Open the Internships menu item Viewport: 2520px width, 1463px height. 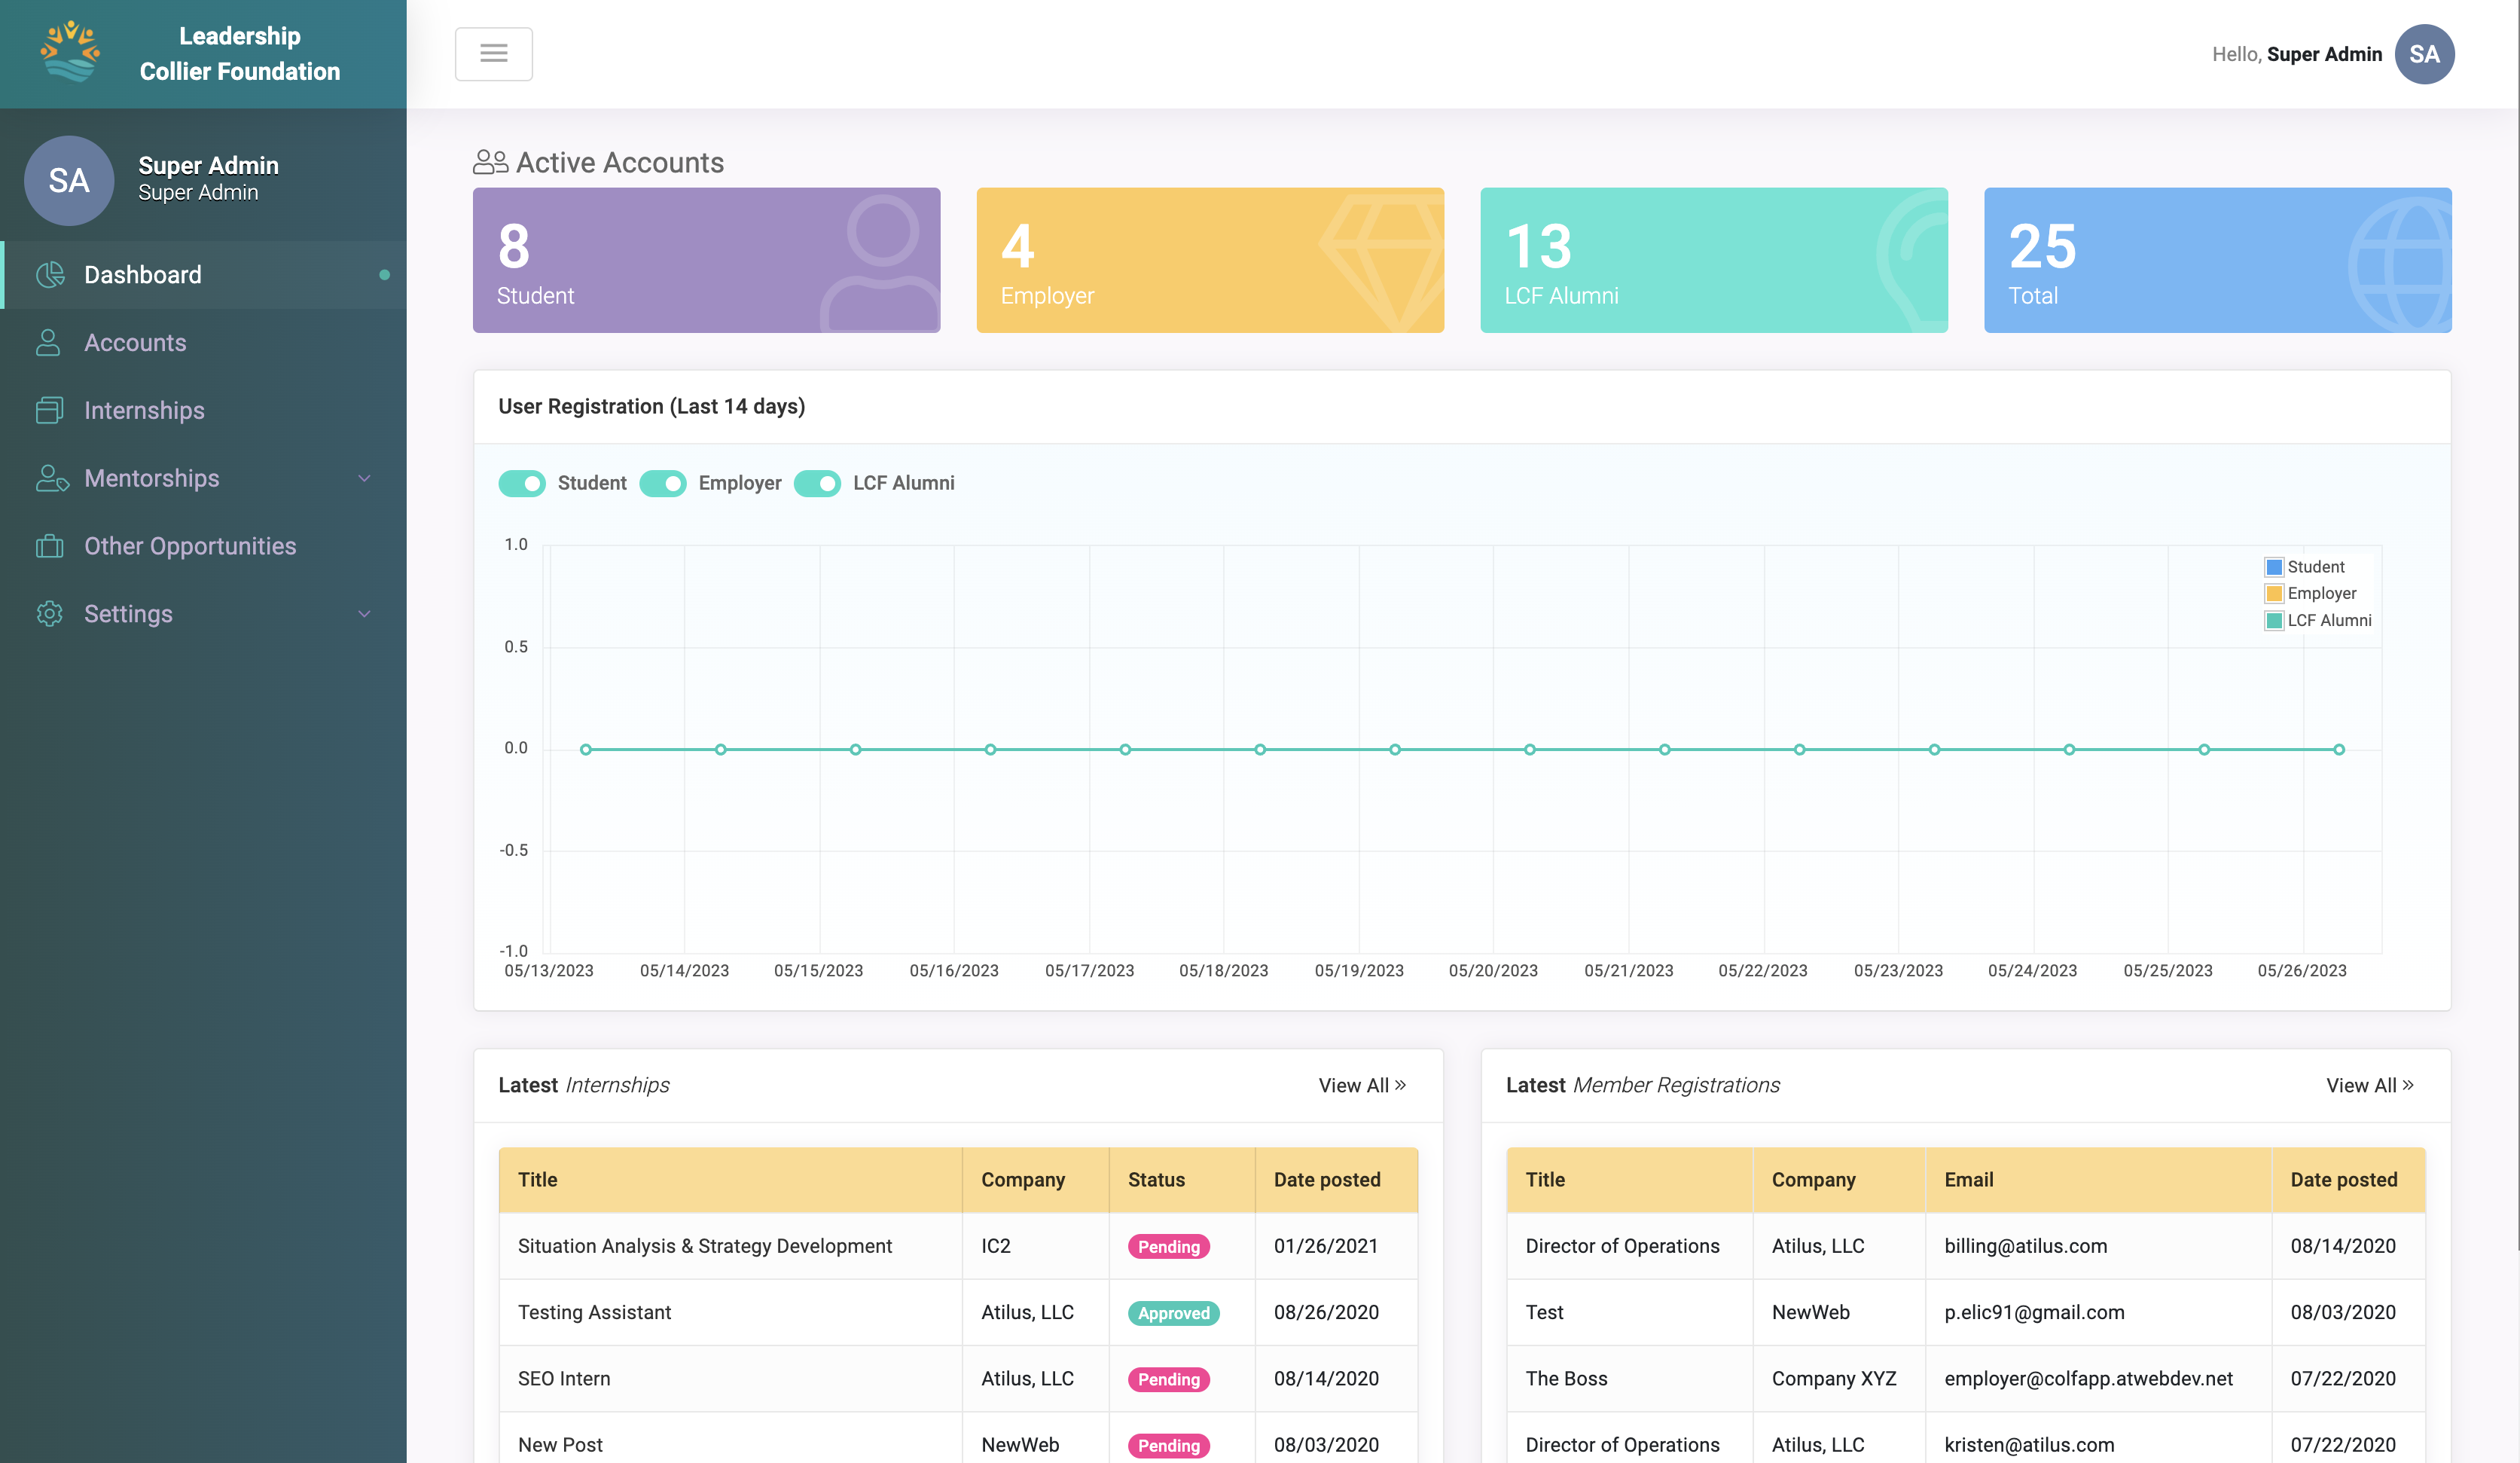pyautogui.click(x=144, y=410)
